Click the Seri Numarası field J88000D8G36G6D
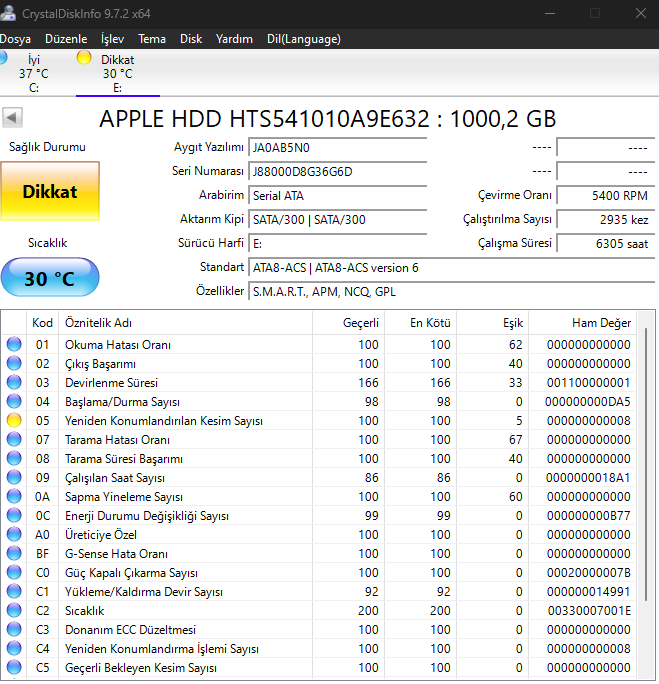Screen dimensions: 659x684 point(337,171)
